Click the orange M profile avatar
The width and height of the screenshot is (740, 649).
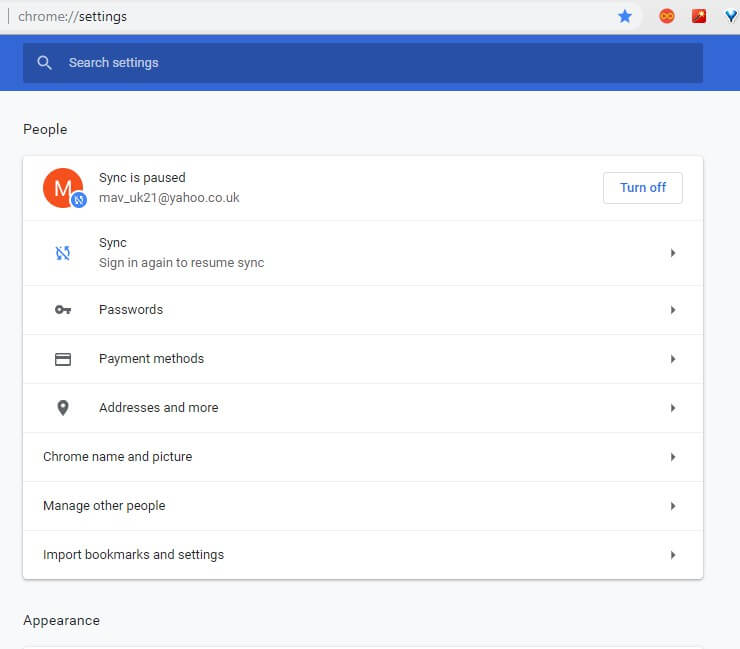click(x=63, y=188)
